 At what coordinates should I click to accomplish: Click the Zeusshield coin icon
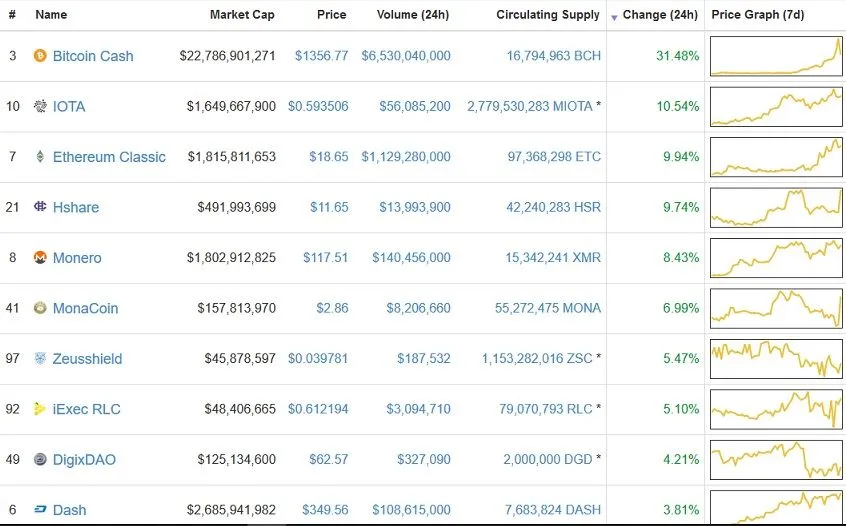tap(40, 358)
